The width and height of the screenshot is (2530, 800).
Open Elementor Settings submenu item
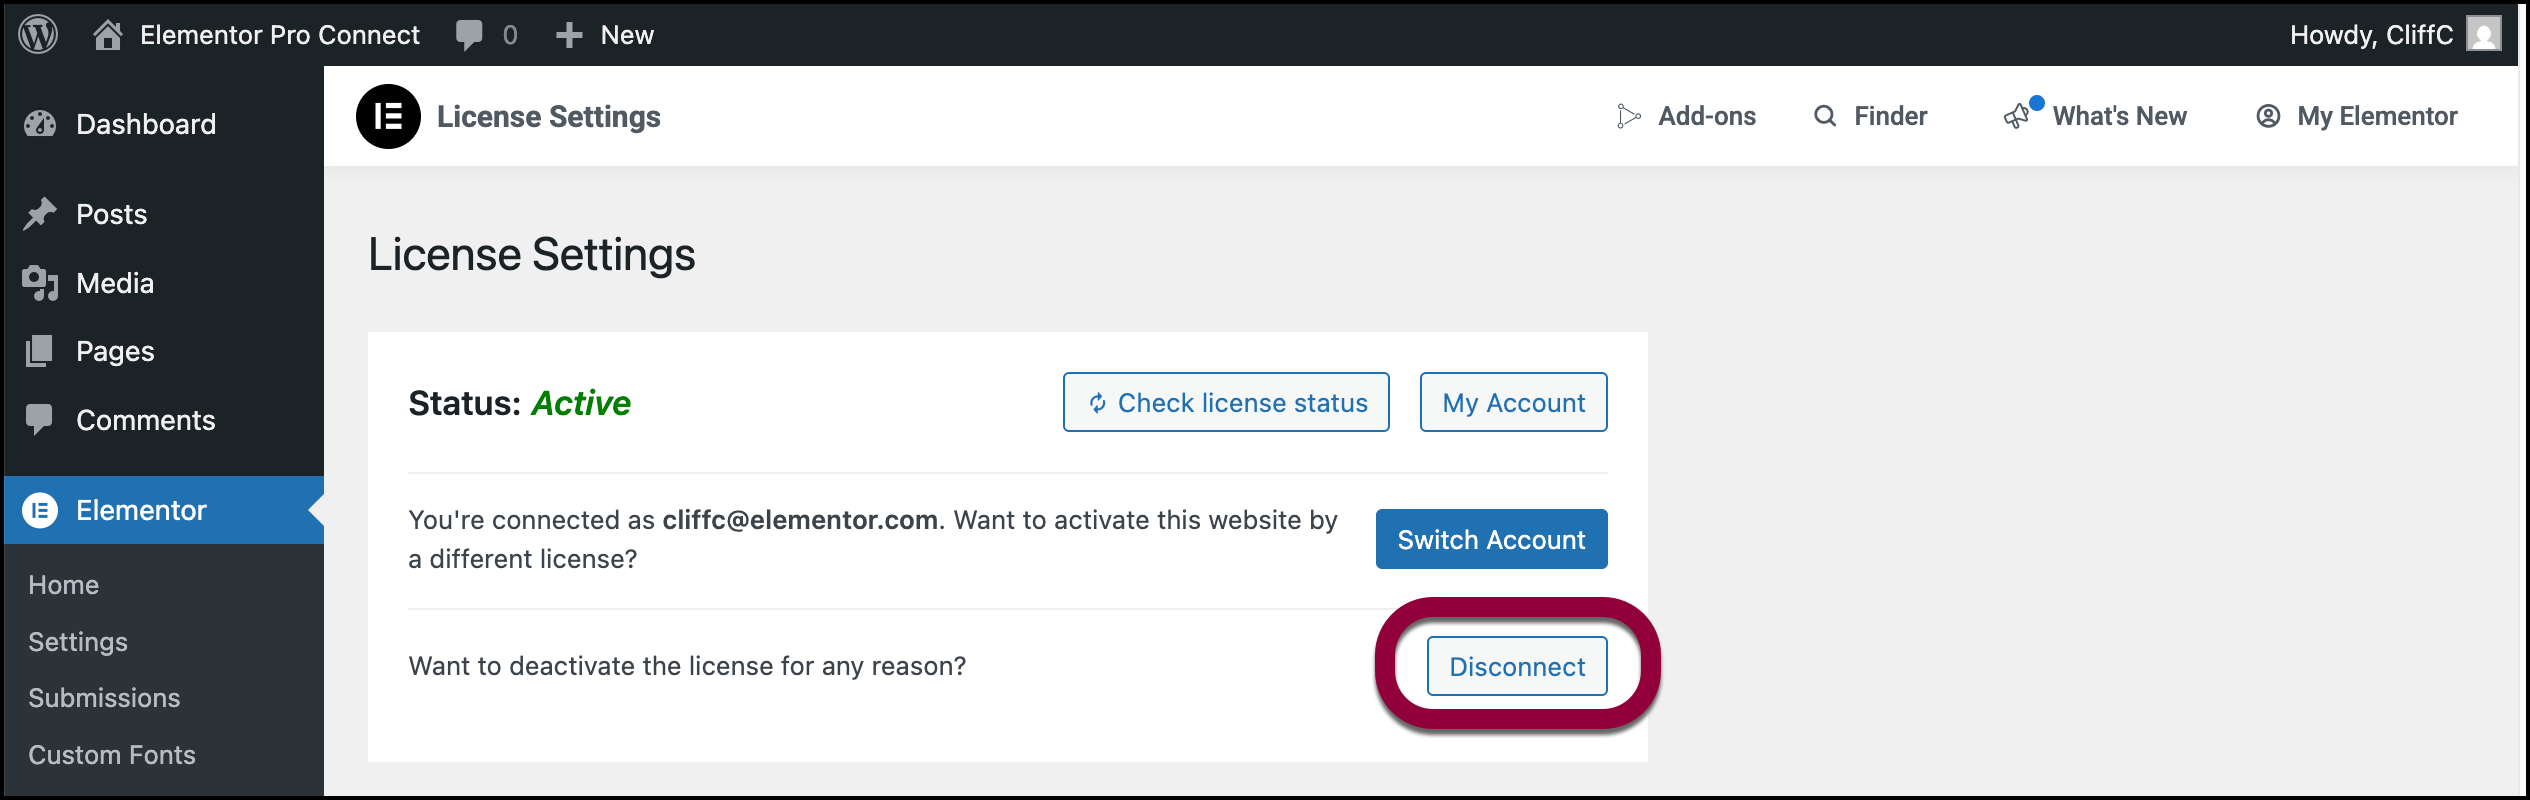[78, 642]
